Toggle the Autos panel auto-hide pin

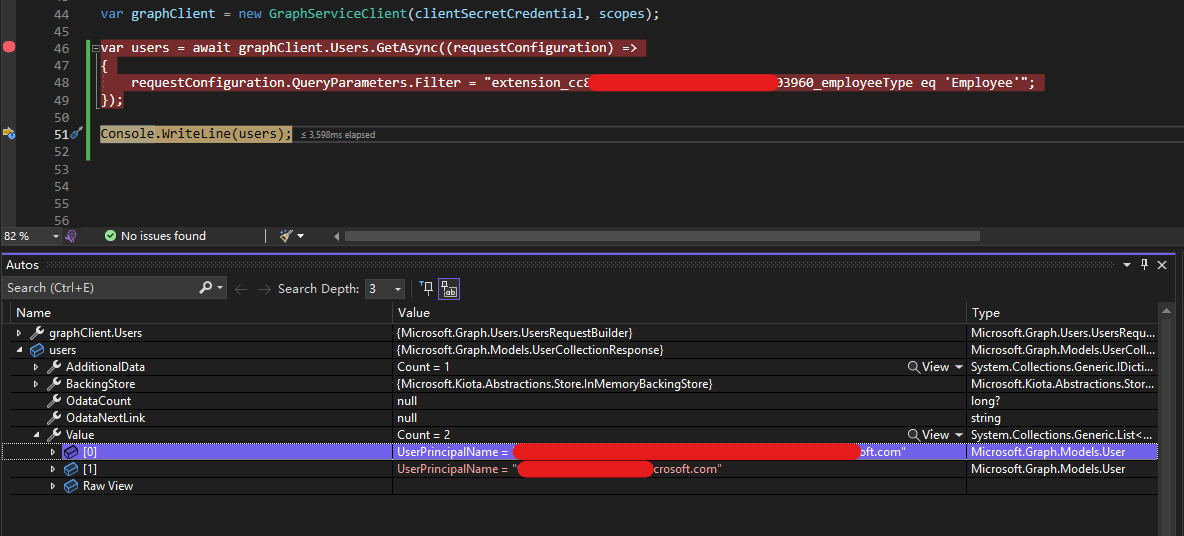coord(1145,265)
